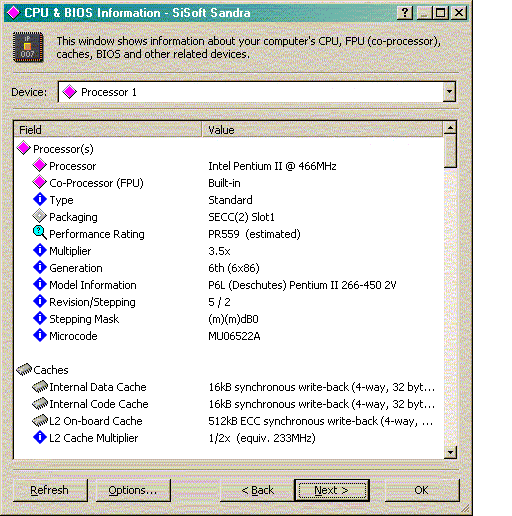512x516 pixels.
Task: Click the title bar help question mark
Action: 405,13
